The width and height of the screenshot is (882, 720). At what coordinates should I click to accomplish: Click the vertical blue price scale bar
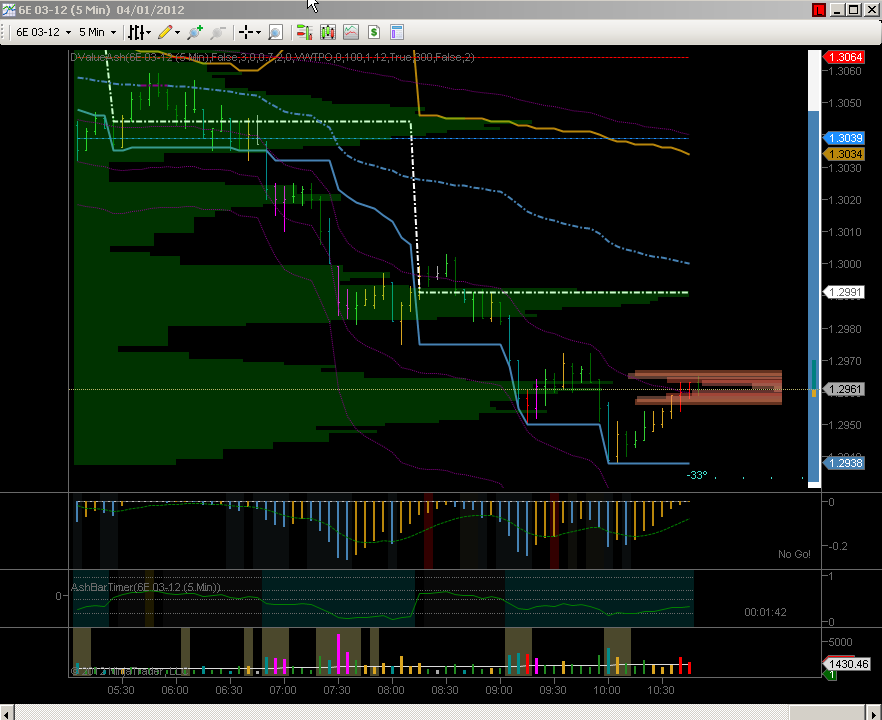[814, 296]
